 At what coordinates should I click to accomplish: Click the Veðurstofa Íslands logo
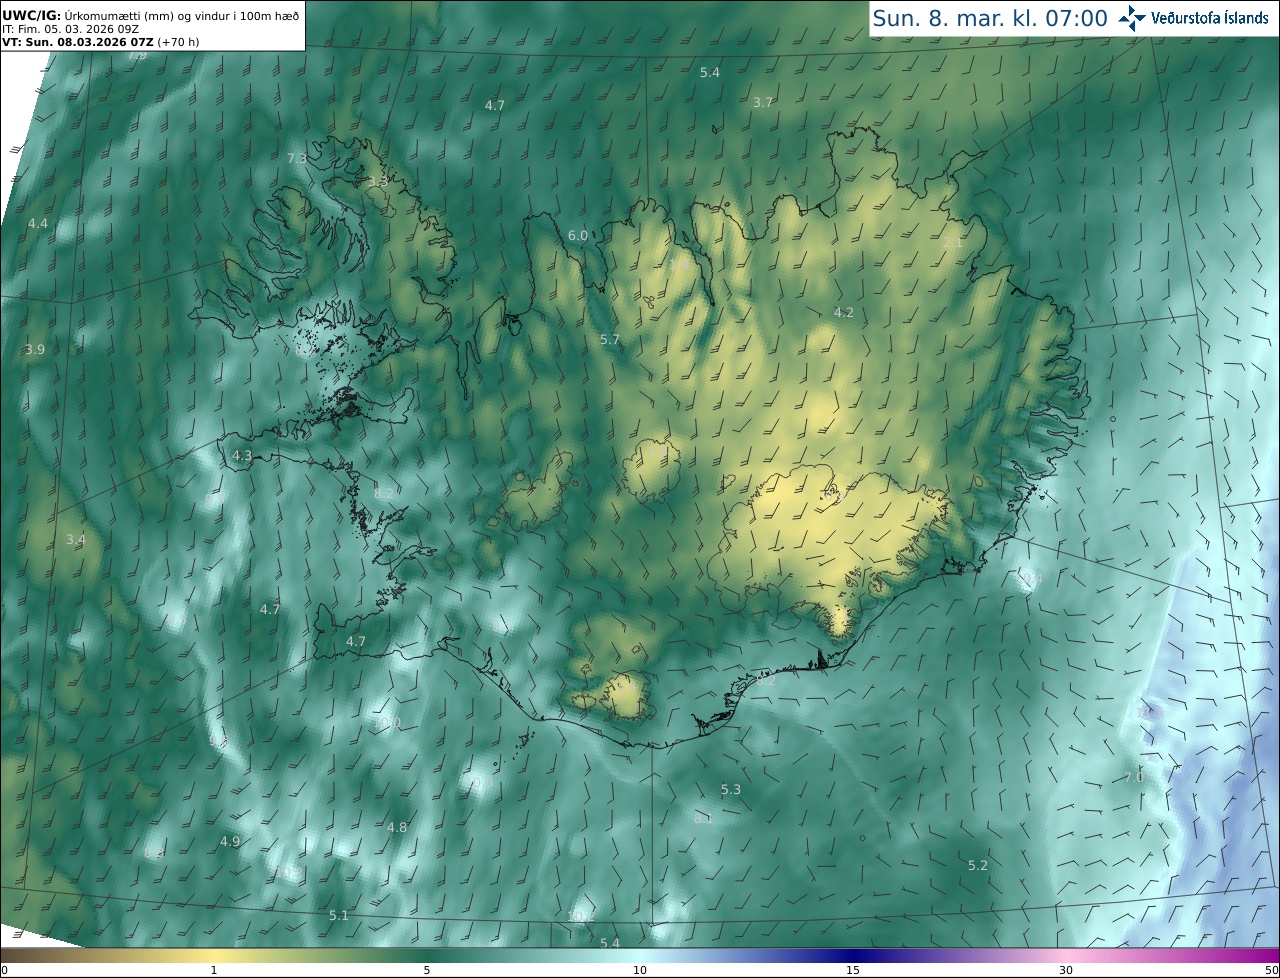coord(1193,18)
